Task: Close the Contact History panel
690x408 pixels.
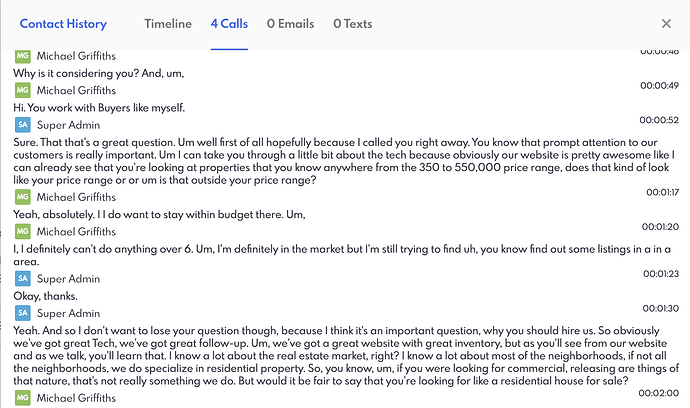Action: pos(667,23)
